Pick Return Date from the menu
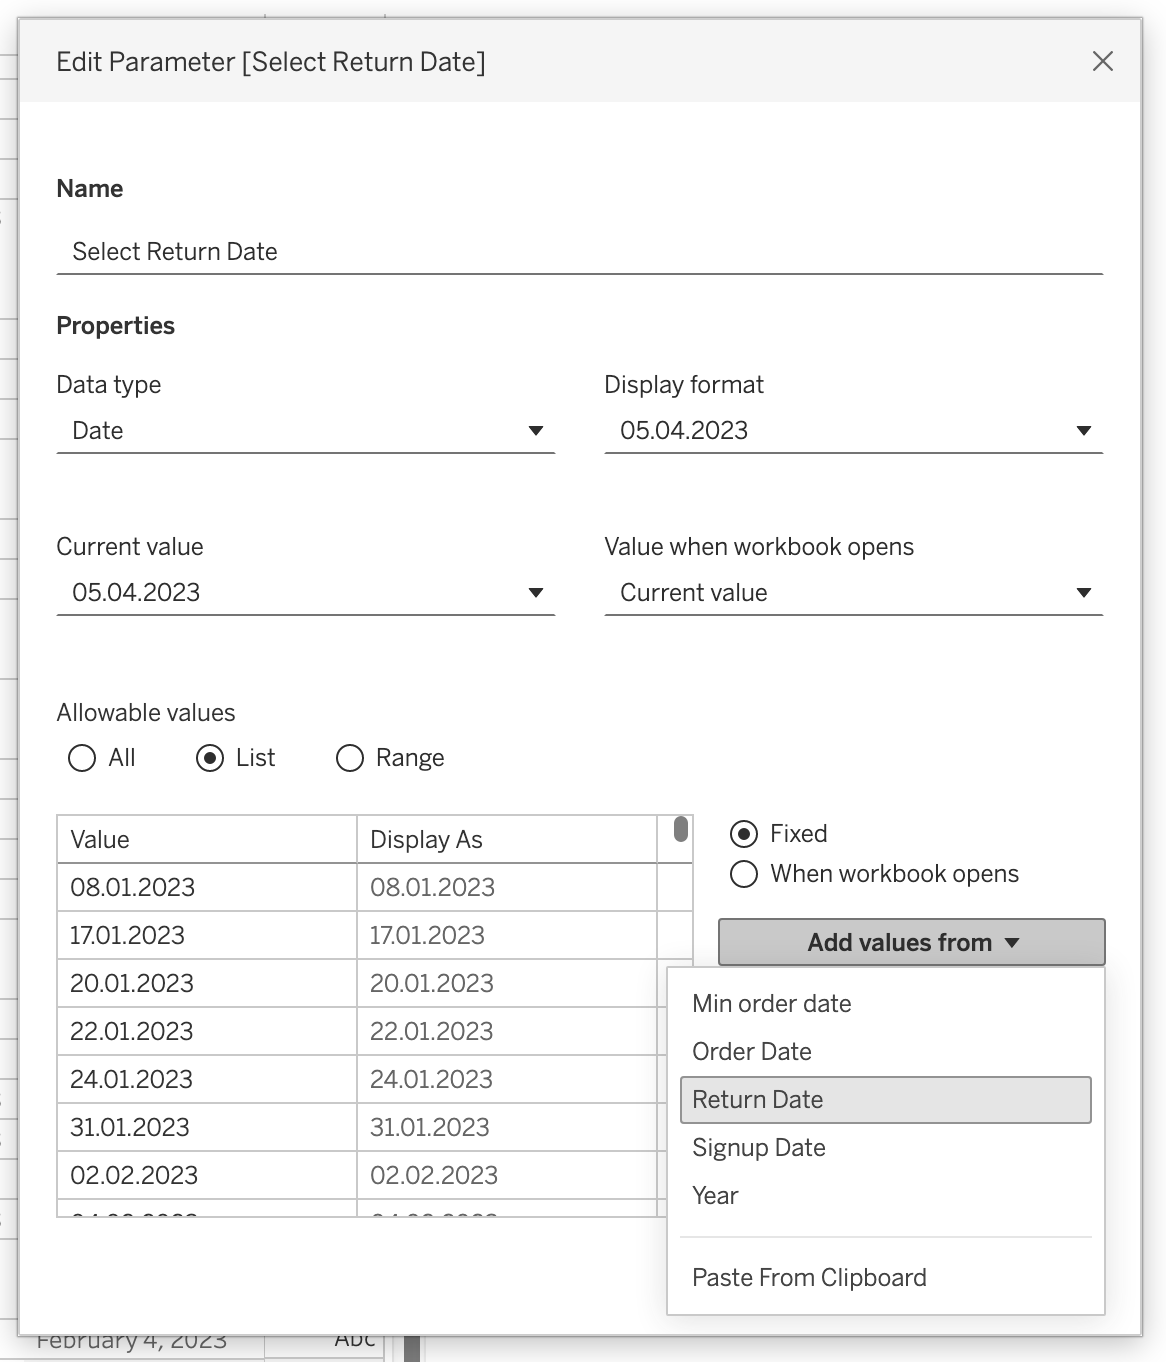 pos(757,1100)
